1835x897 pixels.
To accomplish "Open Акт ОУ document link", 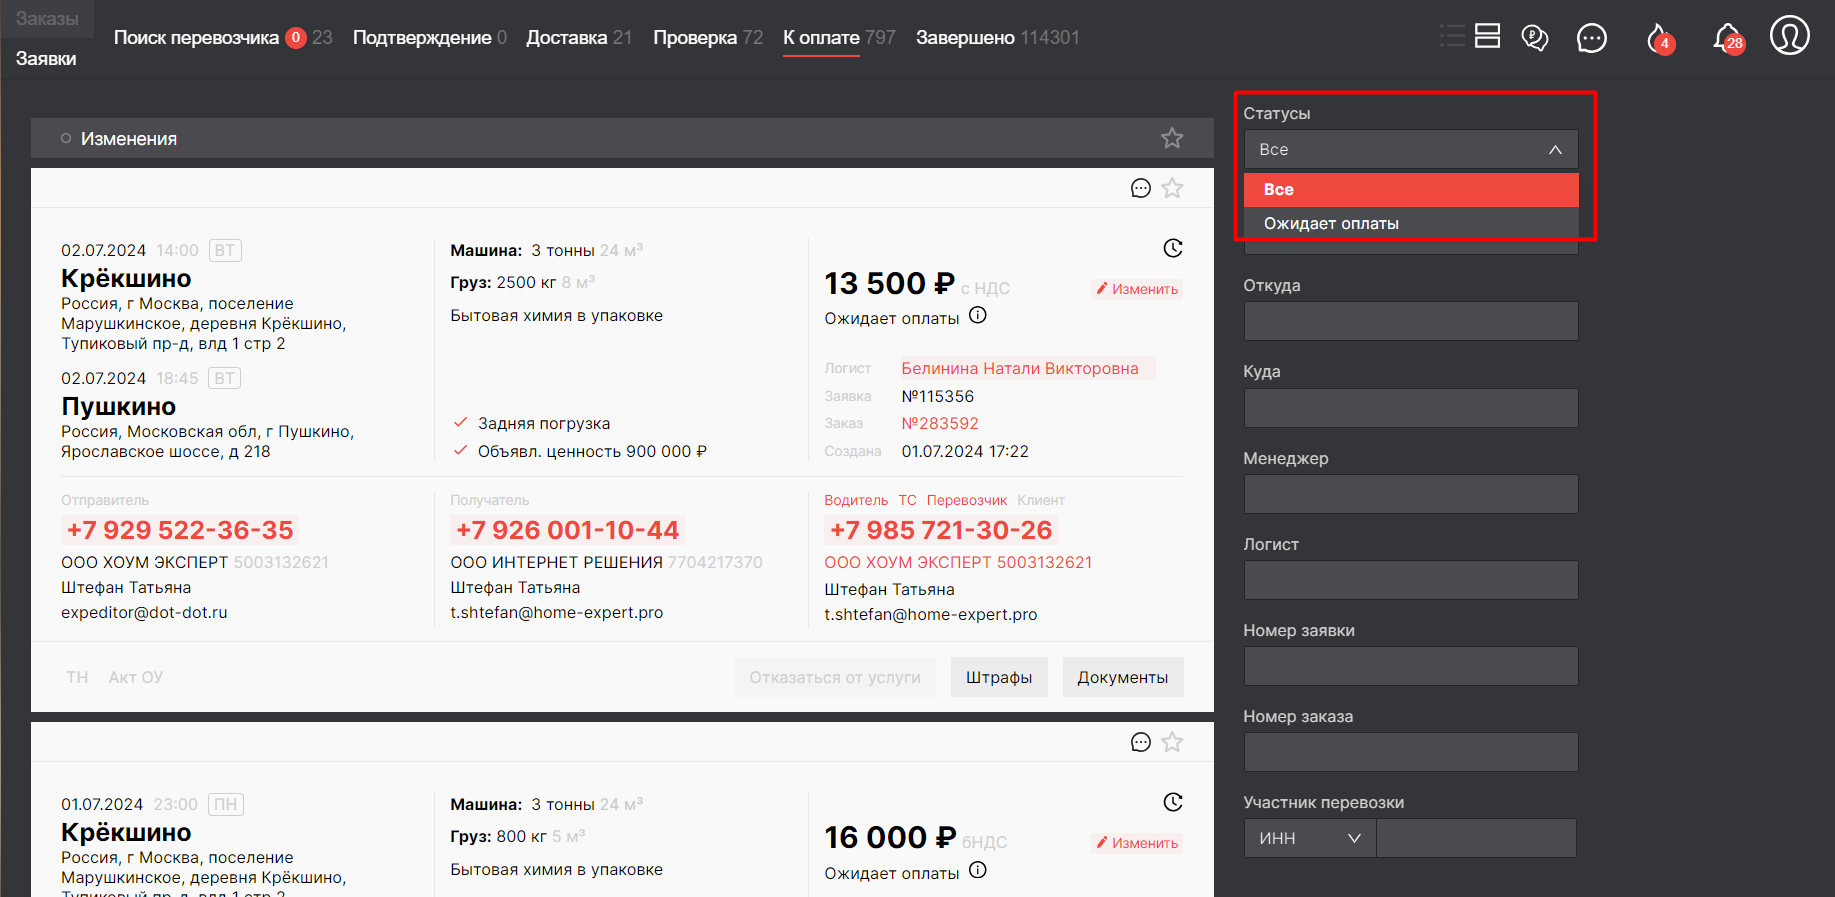I will (136, 677).
